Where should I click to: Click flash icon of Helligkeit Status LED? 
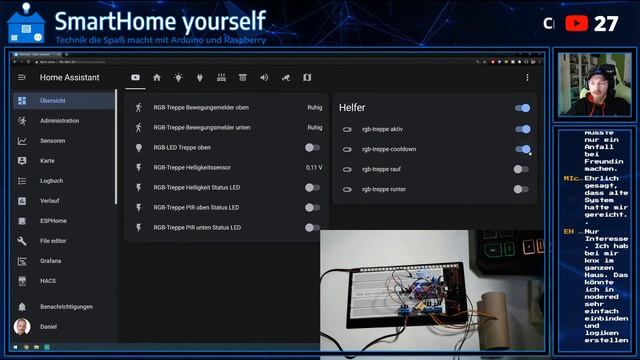pyautogui.click(x=139, y=187)
